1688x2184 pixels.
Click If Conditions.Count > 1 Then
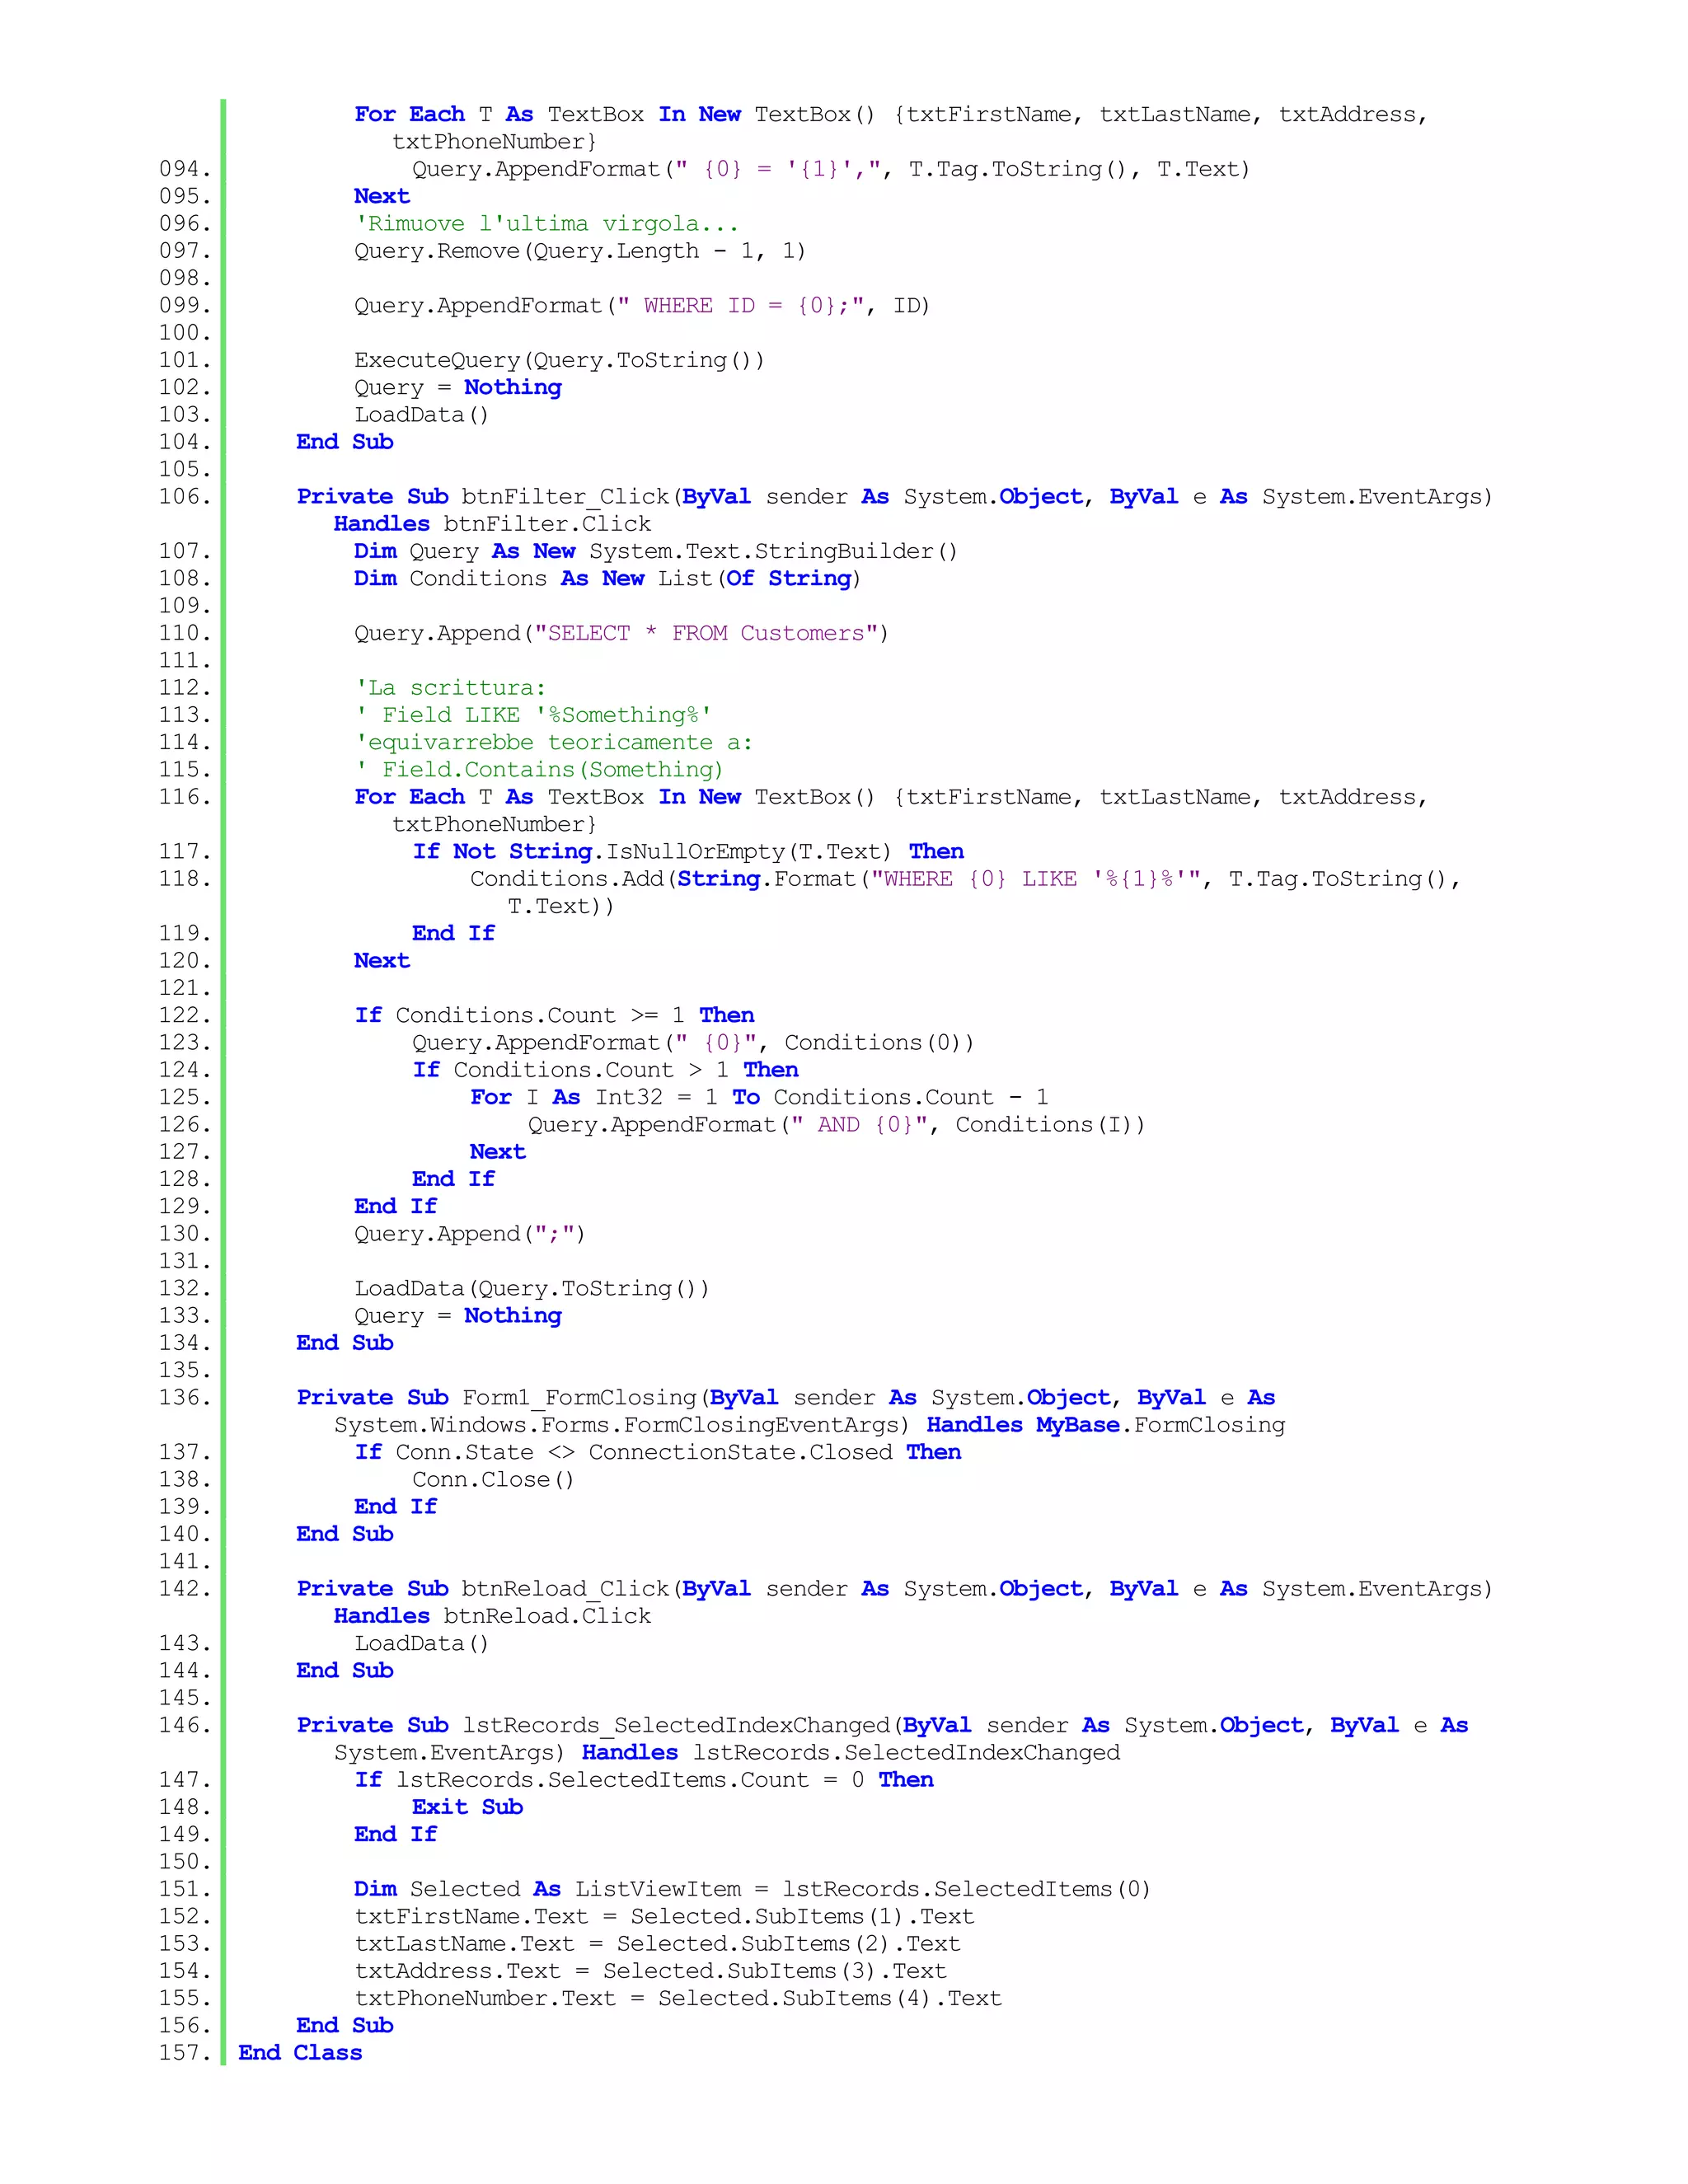point(605,1070)
